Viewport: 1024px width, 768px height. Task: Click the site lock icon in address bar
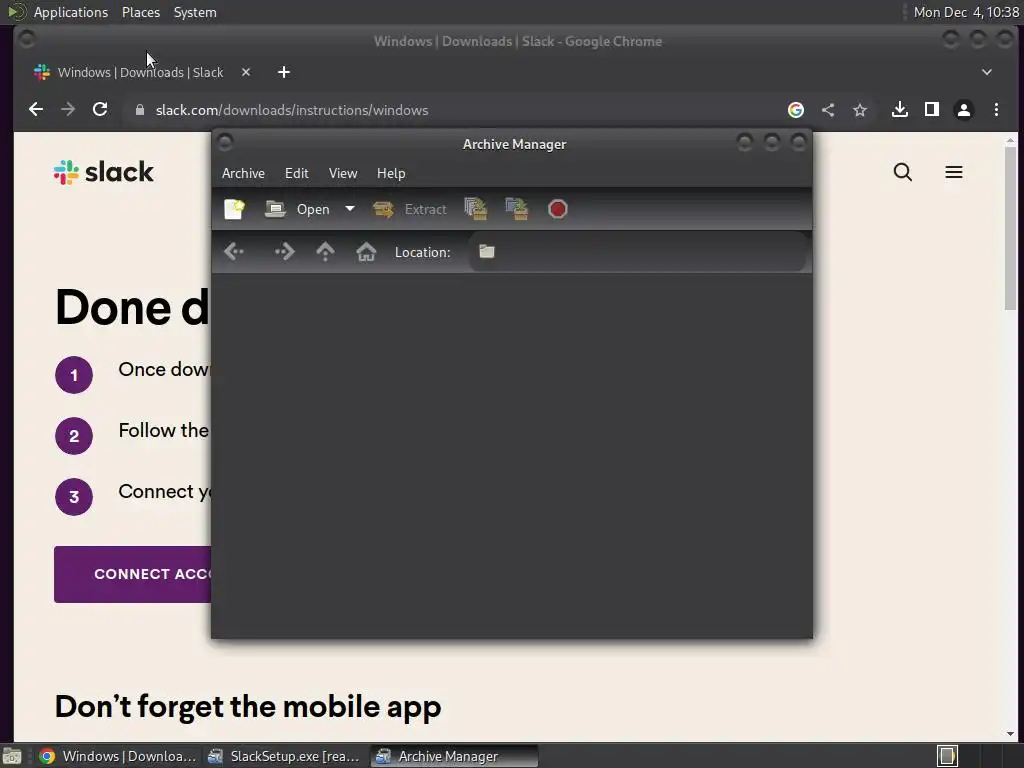point(140,110)
